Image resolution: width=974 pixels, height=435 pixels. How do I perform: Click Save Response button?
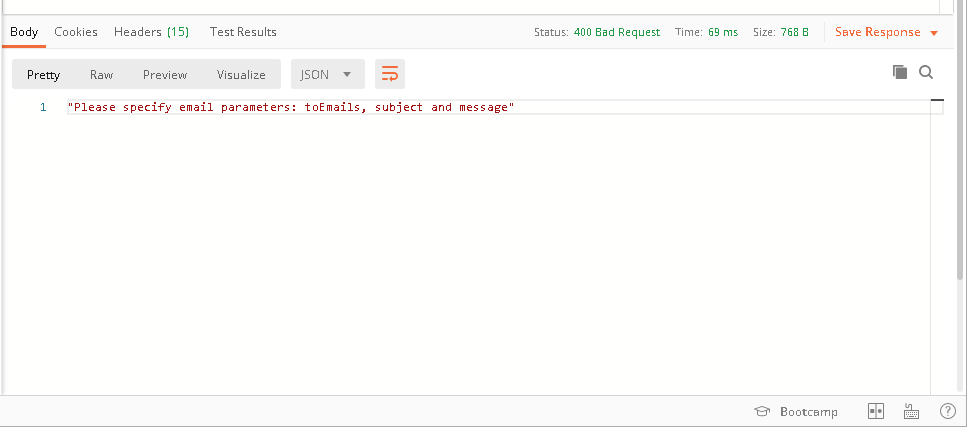tap(878, 32)
